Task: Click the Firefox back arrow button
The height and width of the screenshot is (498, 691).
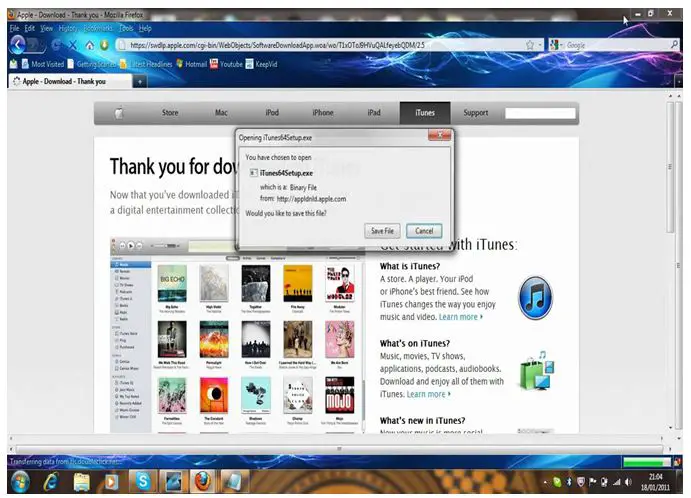Action: (x=18, y=45)
